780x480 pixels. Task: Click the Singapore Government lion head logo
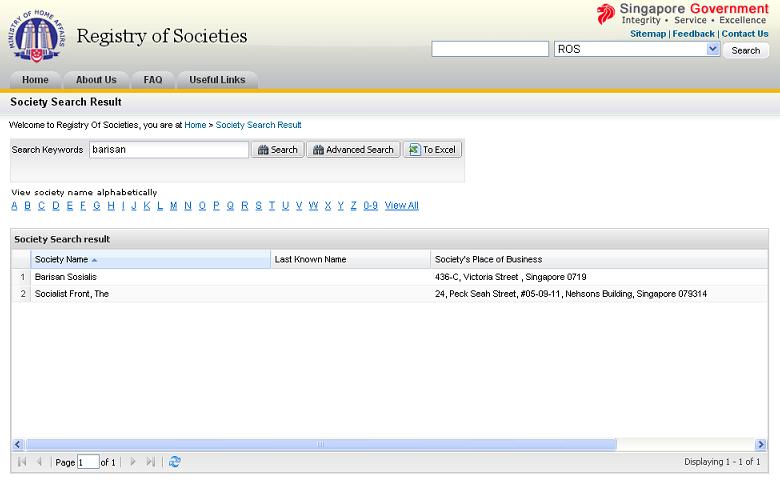click(605, 14)
